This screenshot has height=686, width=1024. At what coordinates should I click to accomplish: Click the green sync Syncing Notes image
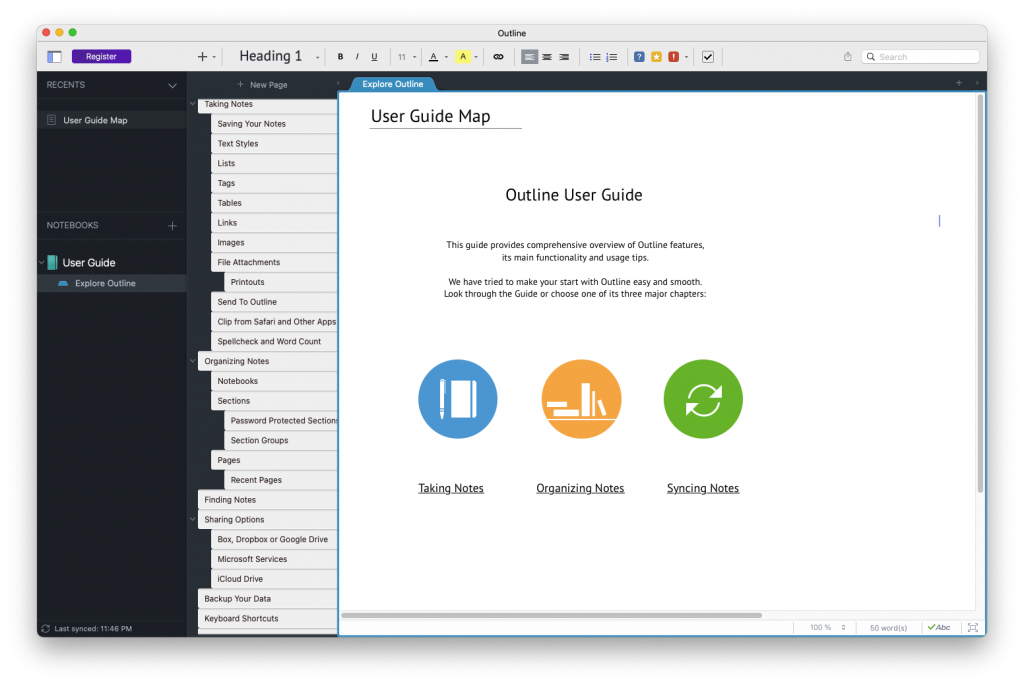click(703, 399)
